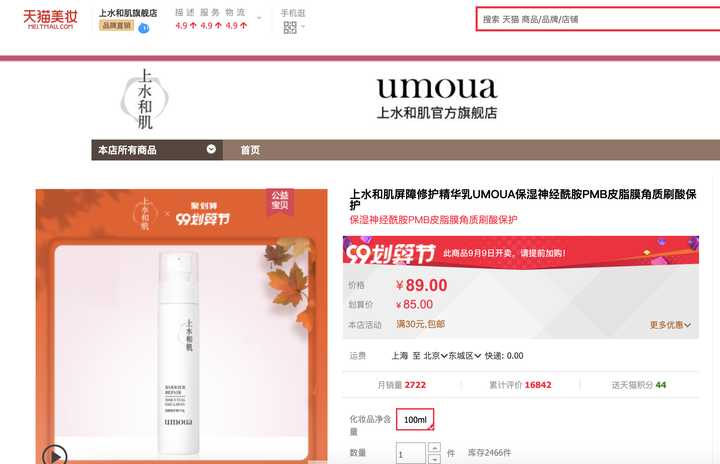The height and width of the screenshot is (464, 720).
Task: Click the umoua brand banner logo
Action: pyautogui.click(x=437, y=98)
